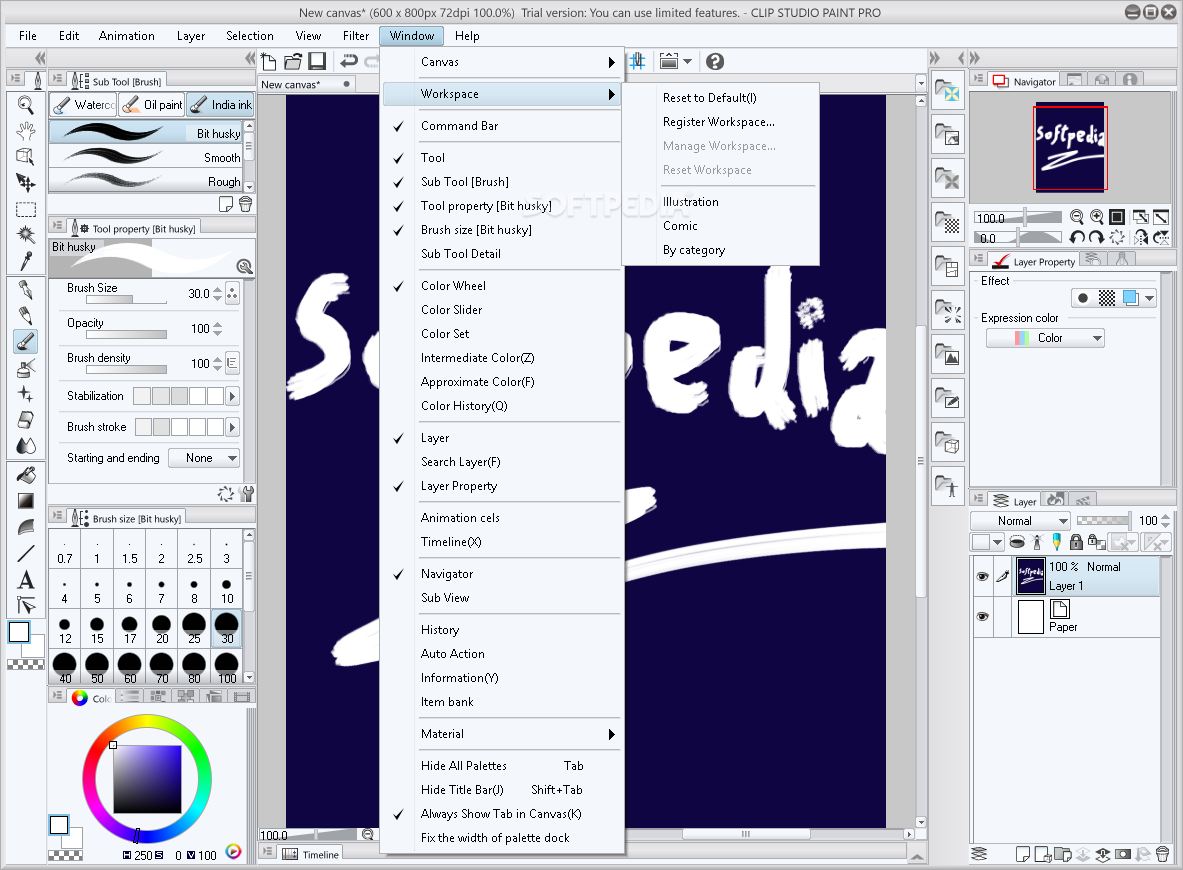This screenshot has height=870, width=1183.
Task: Open layer color effect dropdown arrow
Action: point(1149,298)
